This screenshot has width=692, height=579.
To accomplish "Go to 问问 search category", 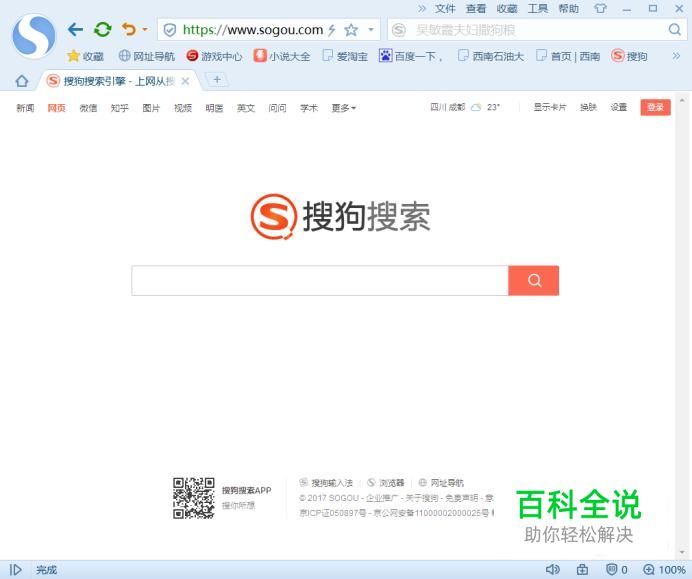I will [277, 108].
